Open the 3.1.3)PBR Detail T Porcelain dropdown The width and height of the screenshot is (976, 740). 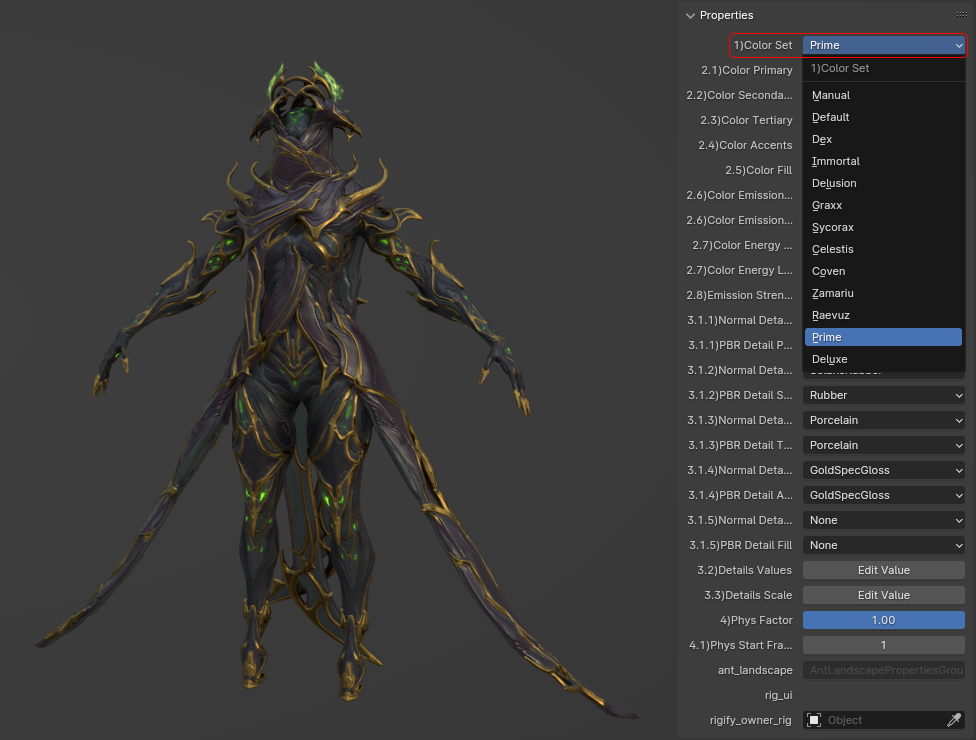pos(884,445)
